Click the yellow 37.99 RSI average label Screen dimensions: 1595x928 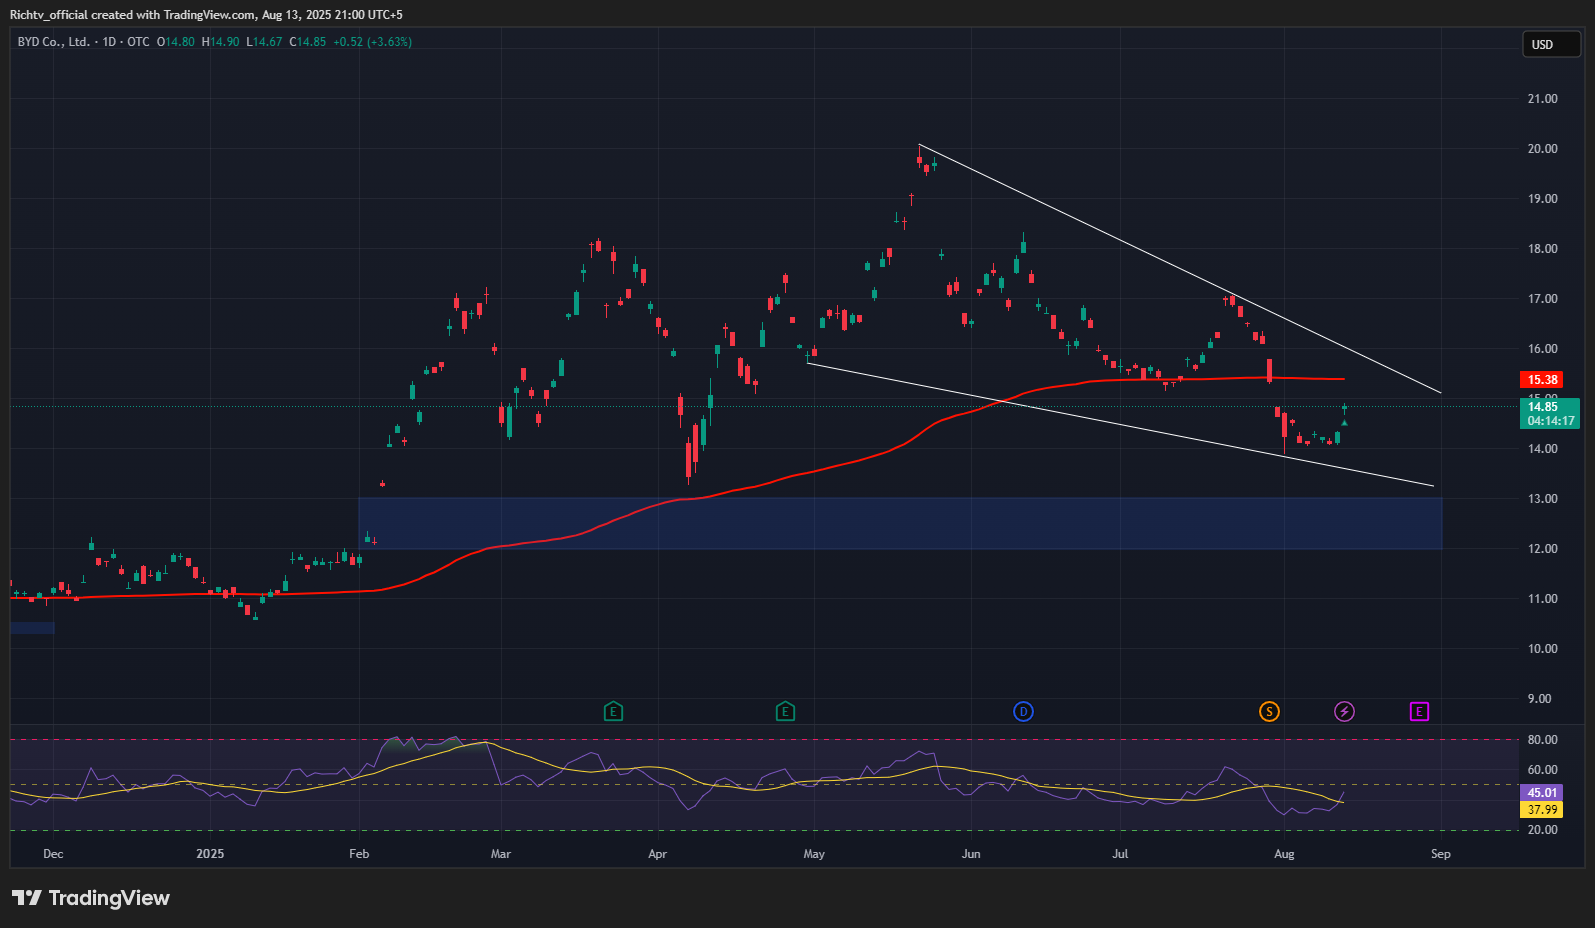(x=1542, y=810)
